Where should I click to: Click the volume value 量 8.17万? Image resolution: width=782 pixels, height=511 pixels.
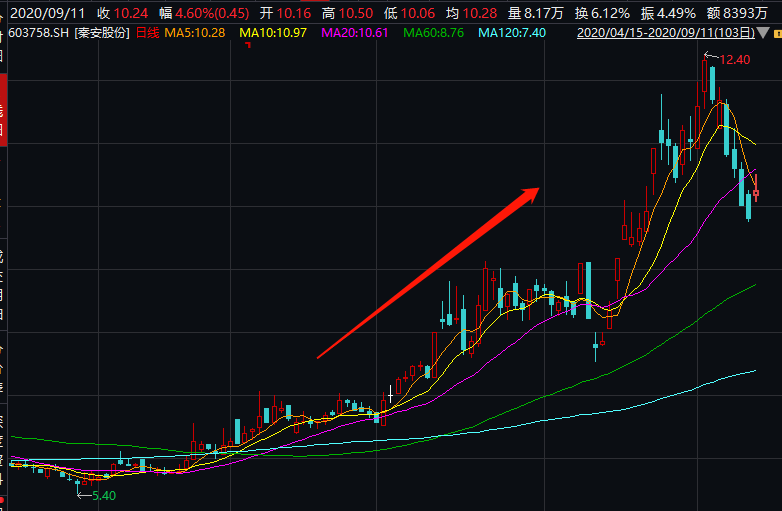(536, 13)
